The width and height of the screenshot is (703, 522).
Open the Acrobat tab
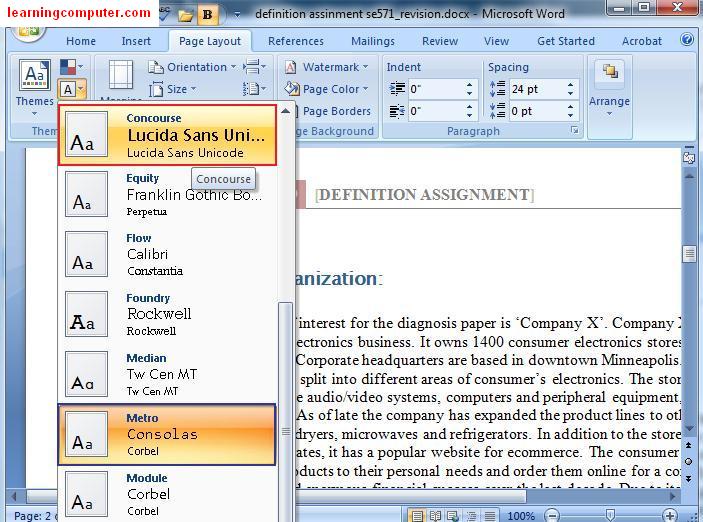click(642, 41)
